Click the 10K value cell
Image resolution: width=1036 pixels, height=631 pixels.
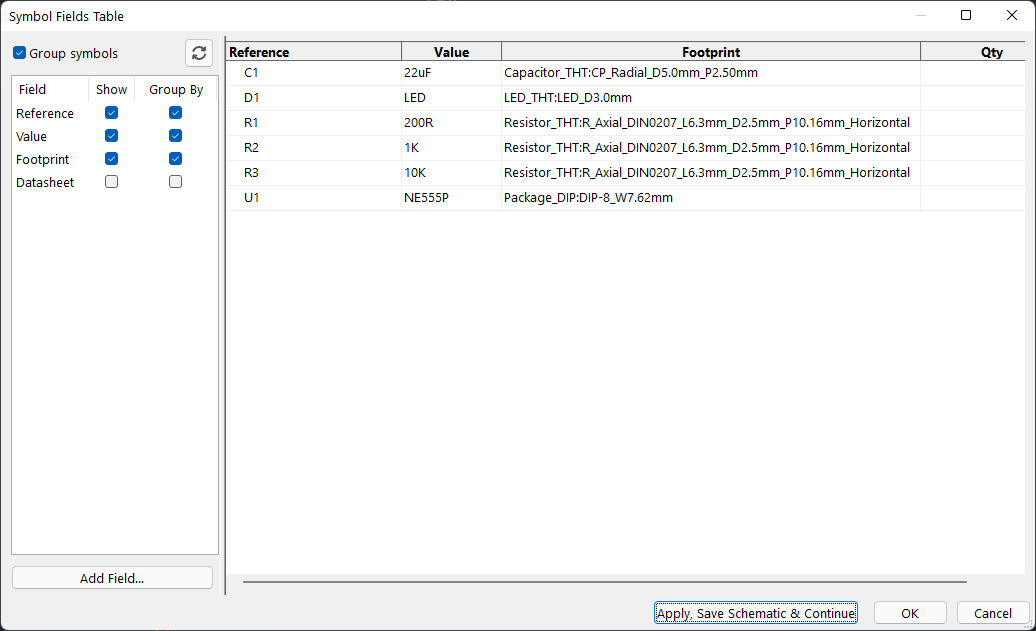click(x=451, y=173)
